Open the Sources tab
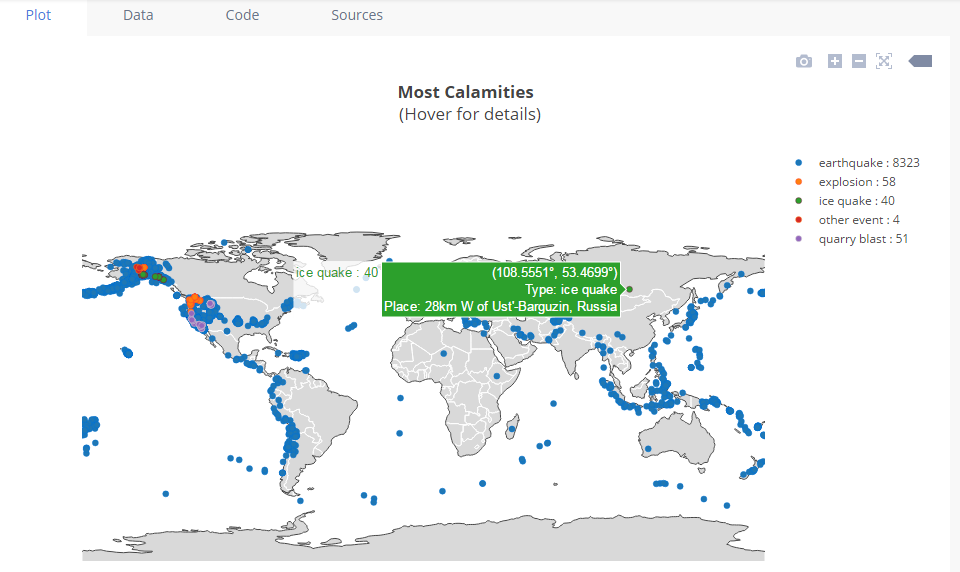 [357, 15]
